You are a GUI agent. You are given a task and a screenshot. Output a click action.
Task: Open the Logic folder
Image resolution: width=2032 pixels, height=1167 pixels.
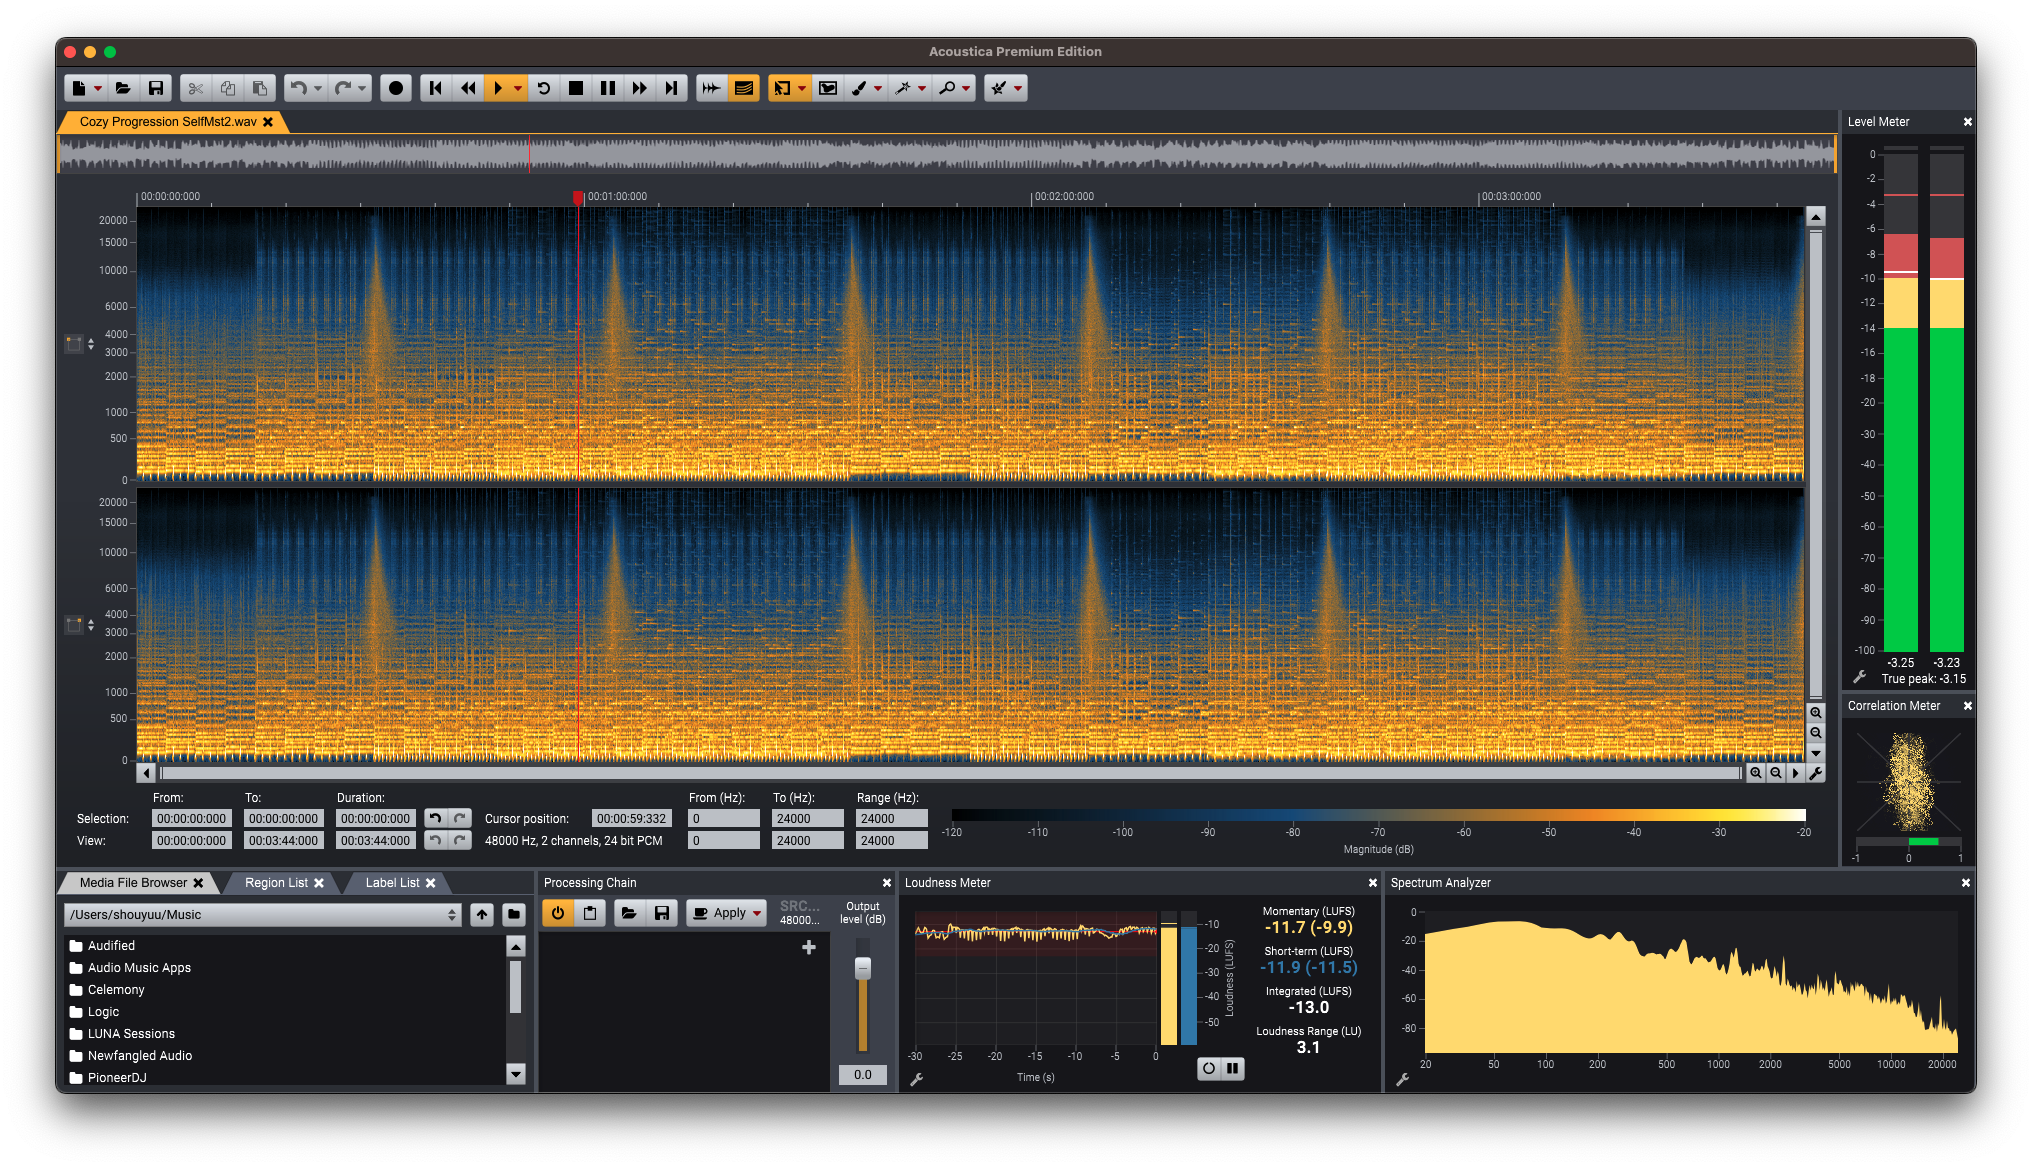[103, 1011]
